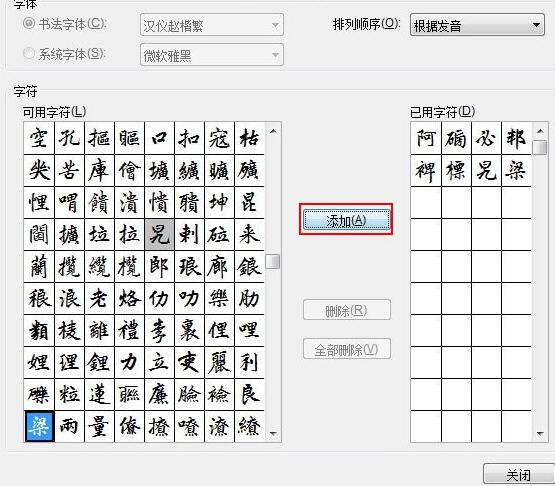Select character 理 in available characters

tap(69, 362)
